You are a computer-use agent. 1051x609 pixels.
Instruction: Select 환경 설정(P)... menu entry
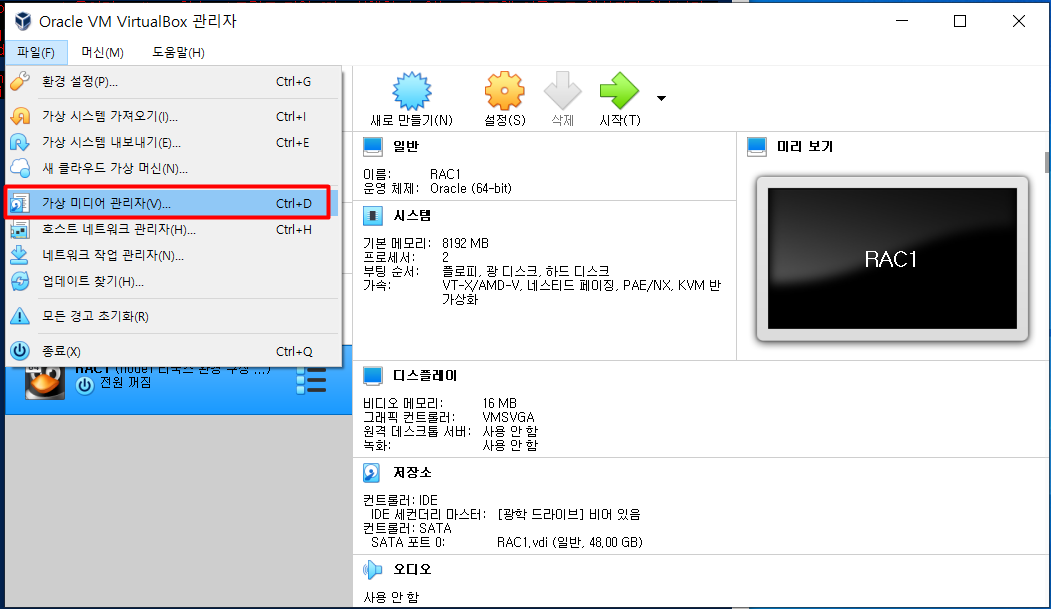(172, 82)
